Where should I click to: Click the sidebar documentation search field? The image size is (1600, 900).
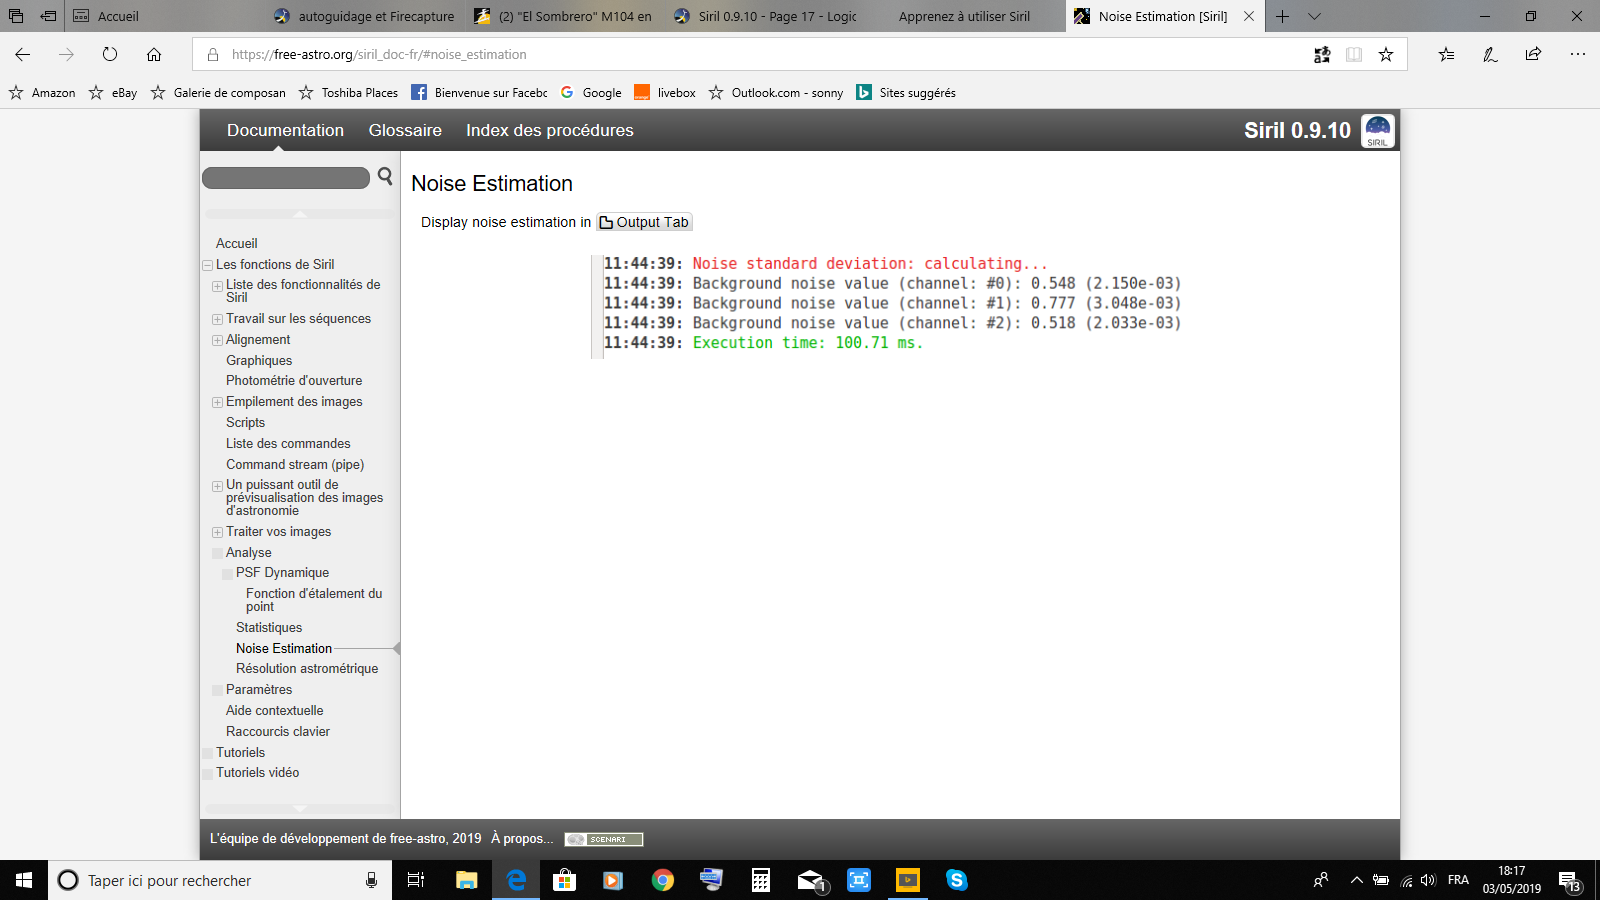tap(286, 178)
